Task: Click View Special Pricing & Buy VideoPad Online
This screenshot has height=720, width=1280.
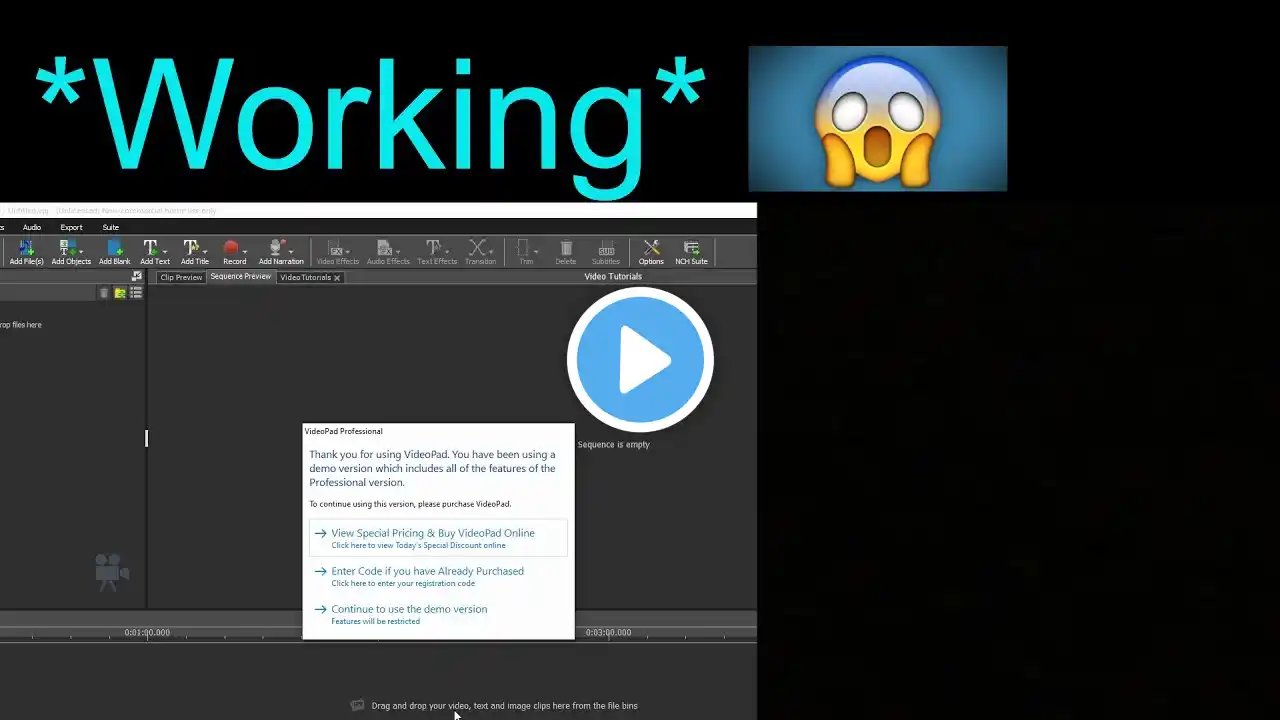Action: [x=438, y=538]
